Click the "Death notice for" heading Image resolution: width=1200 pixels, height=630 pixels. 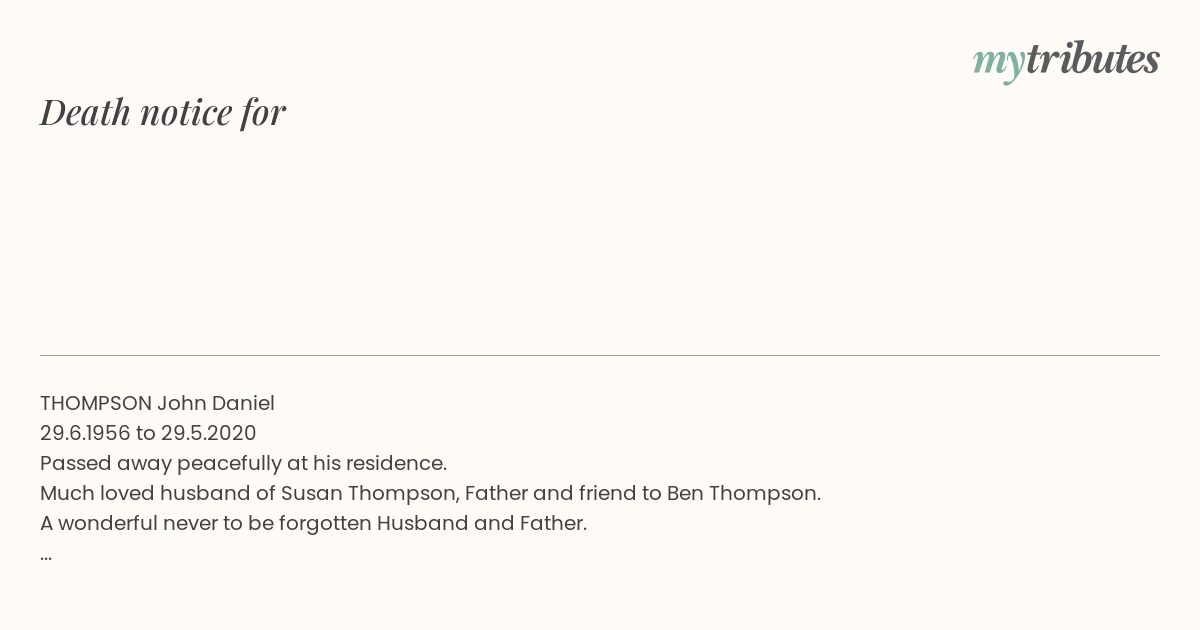[x=163, y=112]
